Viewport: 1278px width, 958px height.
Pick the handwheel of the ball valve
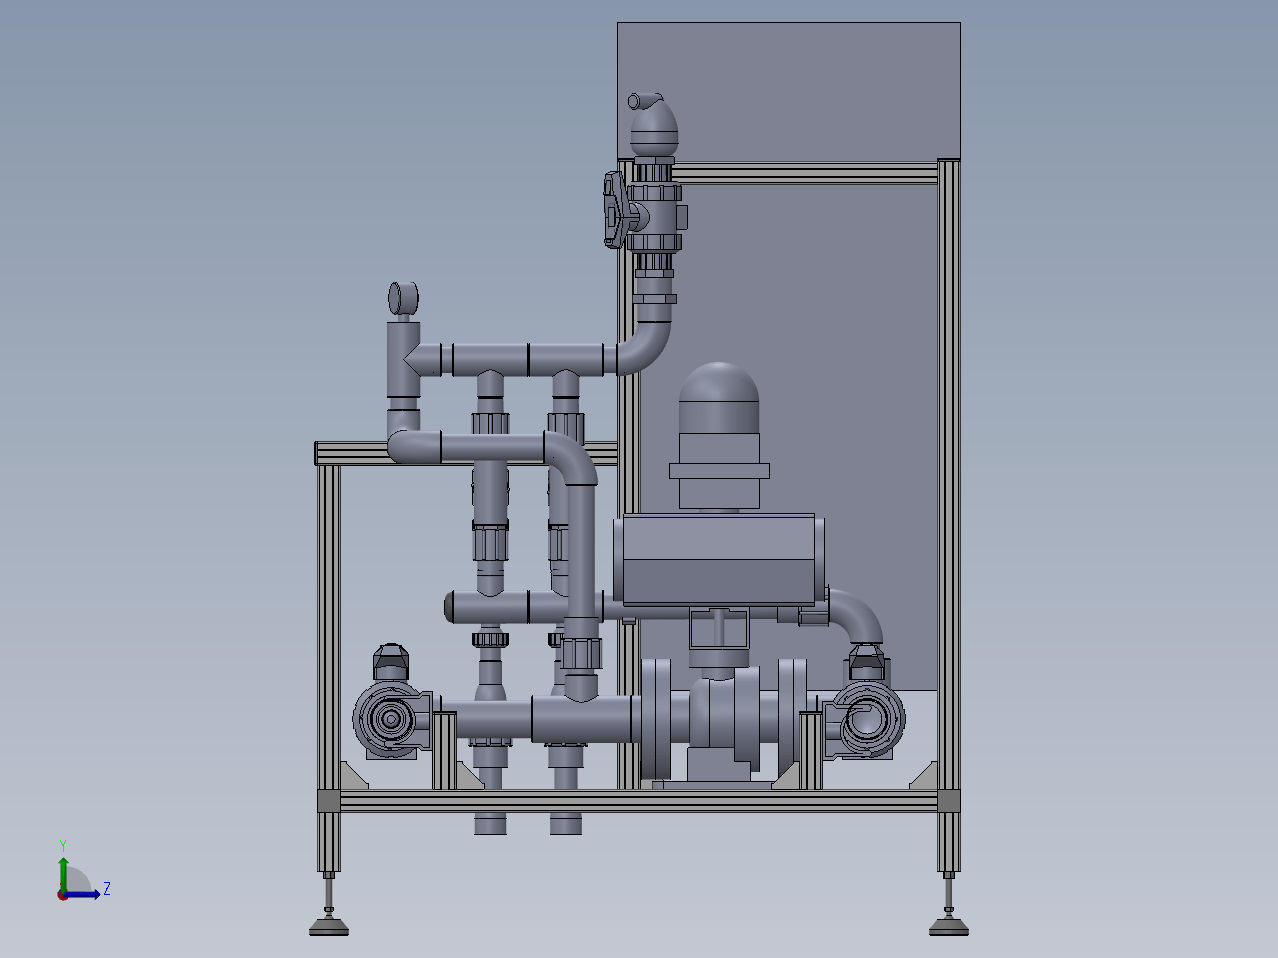[x=613, y=209]
